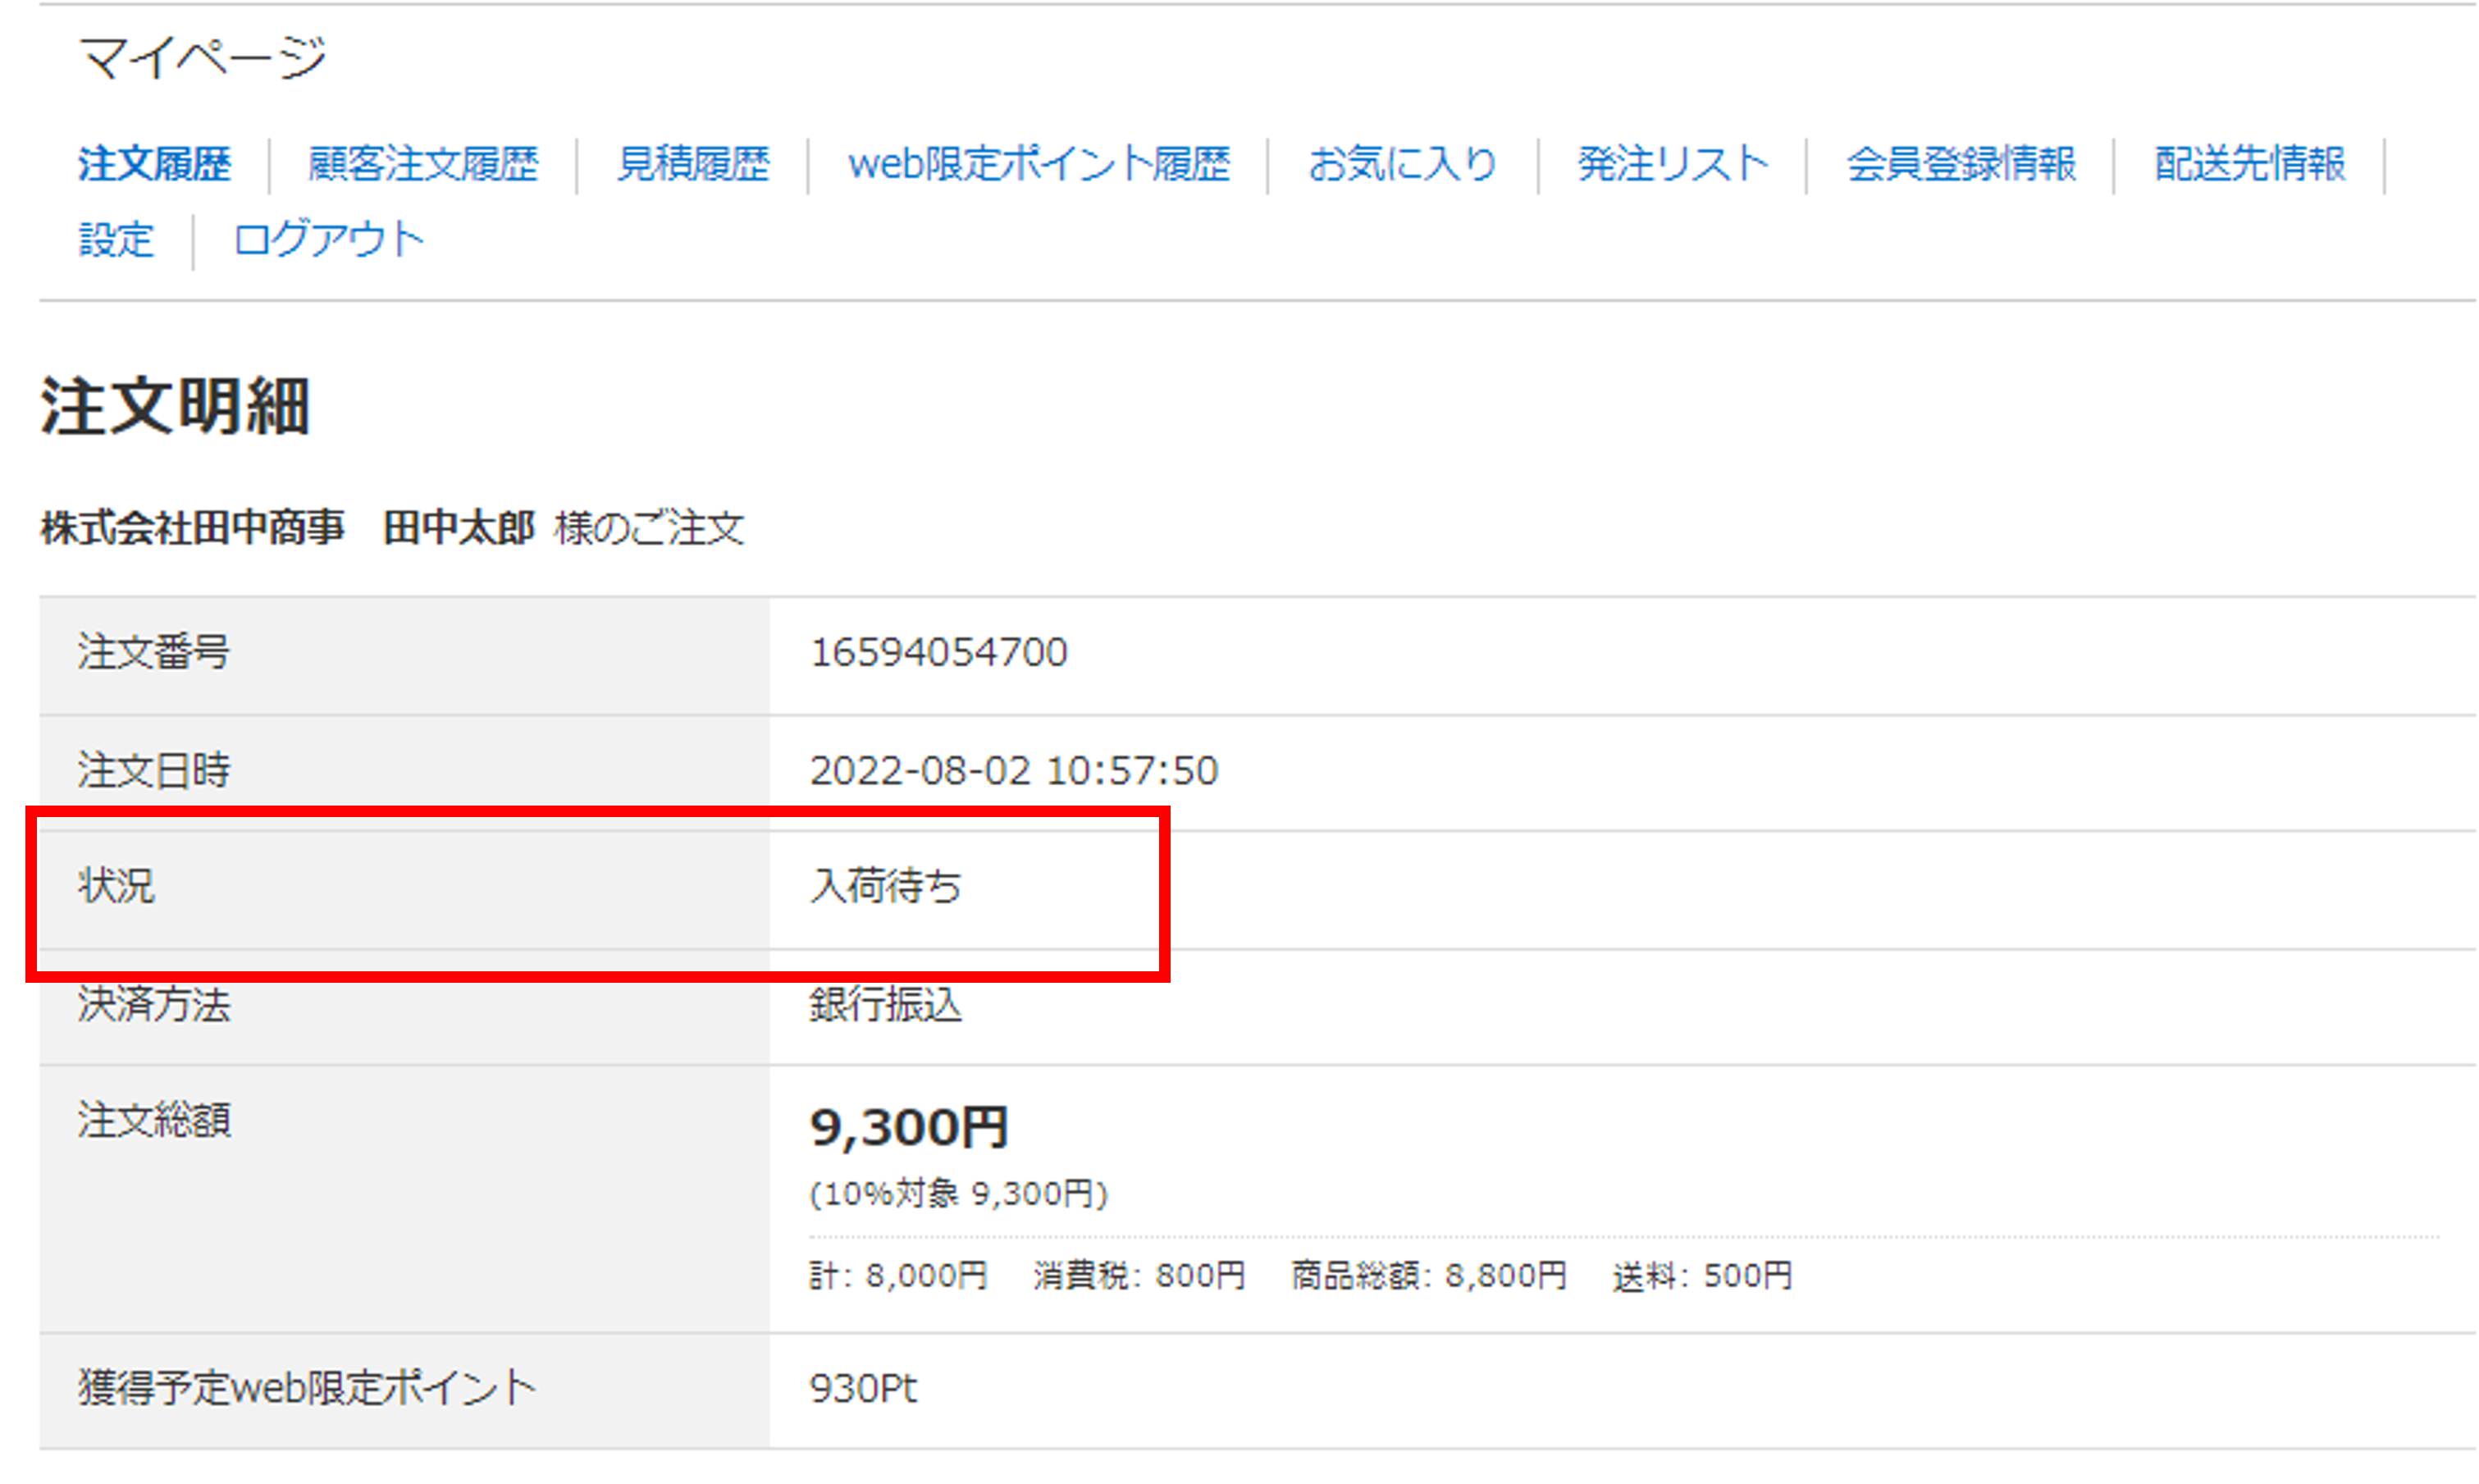Click the total amount 9,300円 in bold

(x=909, y=1127)
